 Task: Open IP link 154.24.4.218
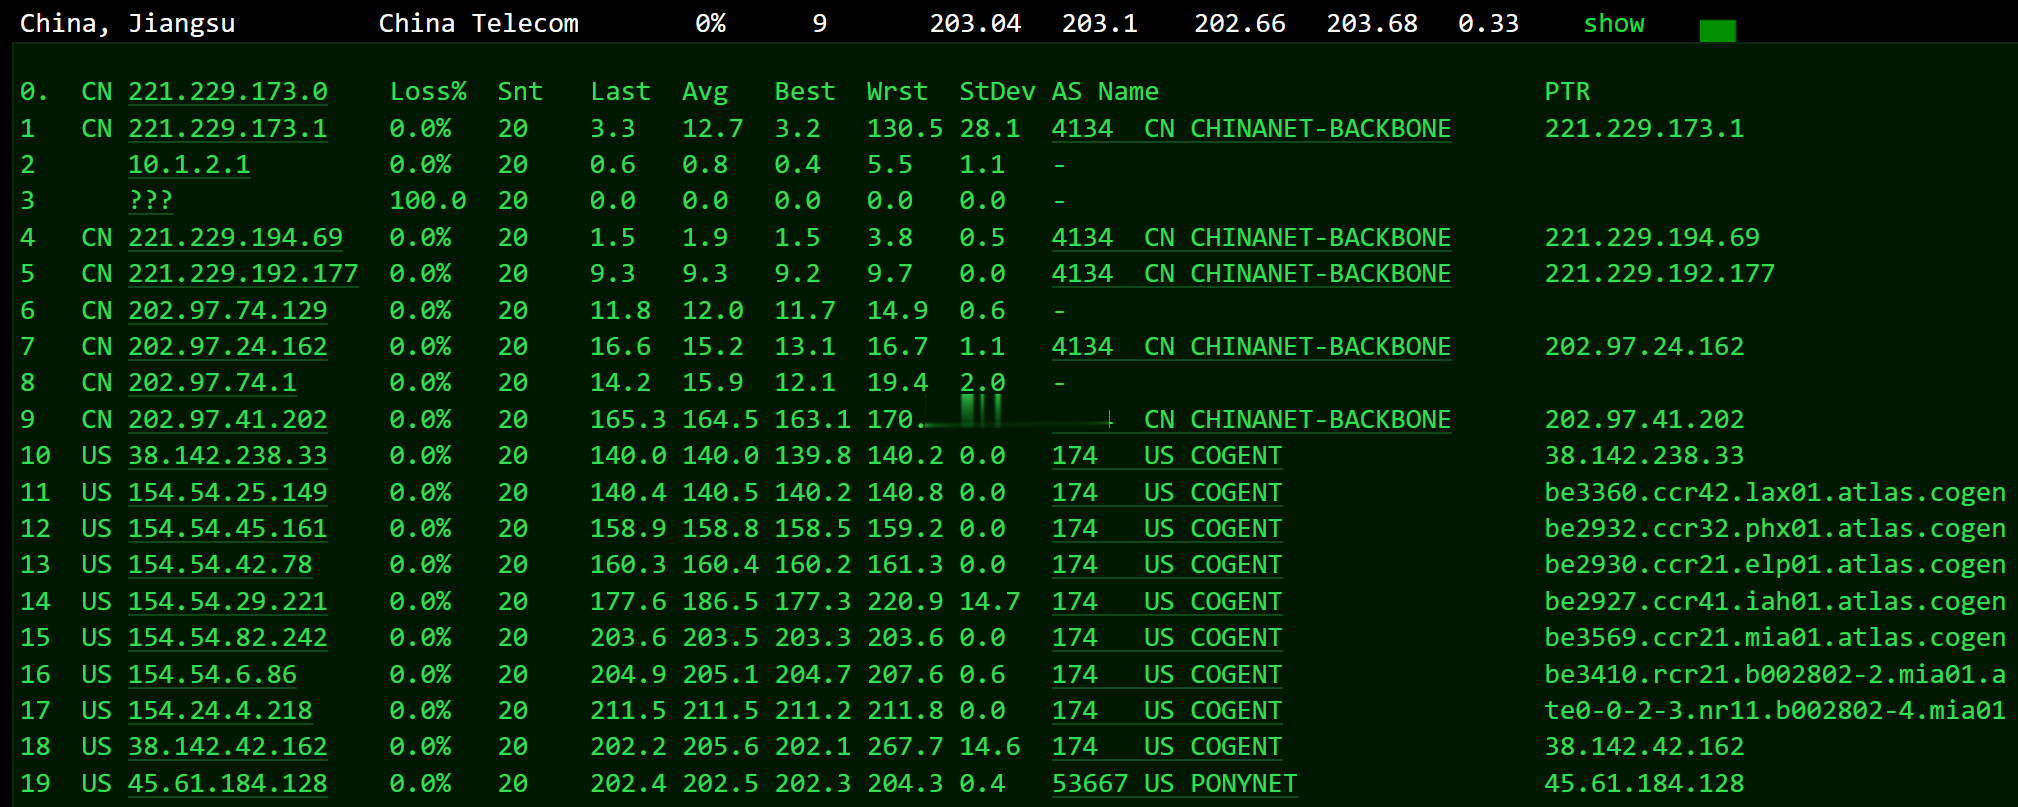tap(220, 711)
